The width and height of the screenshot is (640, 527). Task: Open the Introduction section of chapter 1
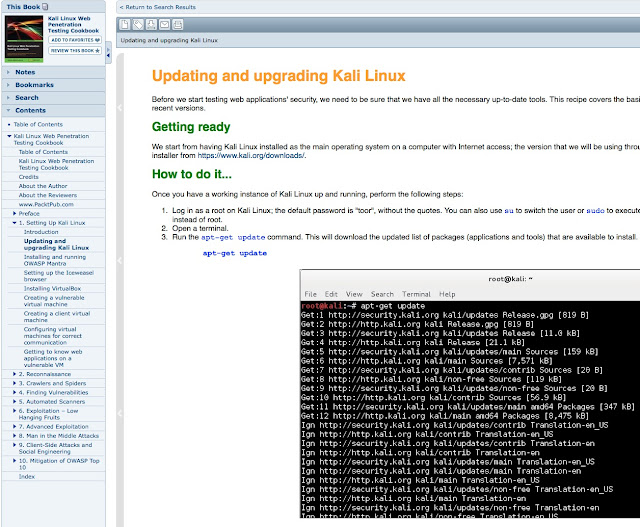pos(41,232)
